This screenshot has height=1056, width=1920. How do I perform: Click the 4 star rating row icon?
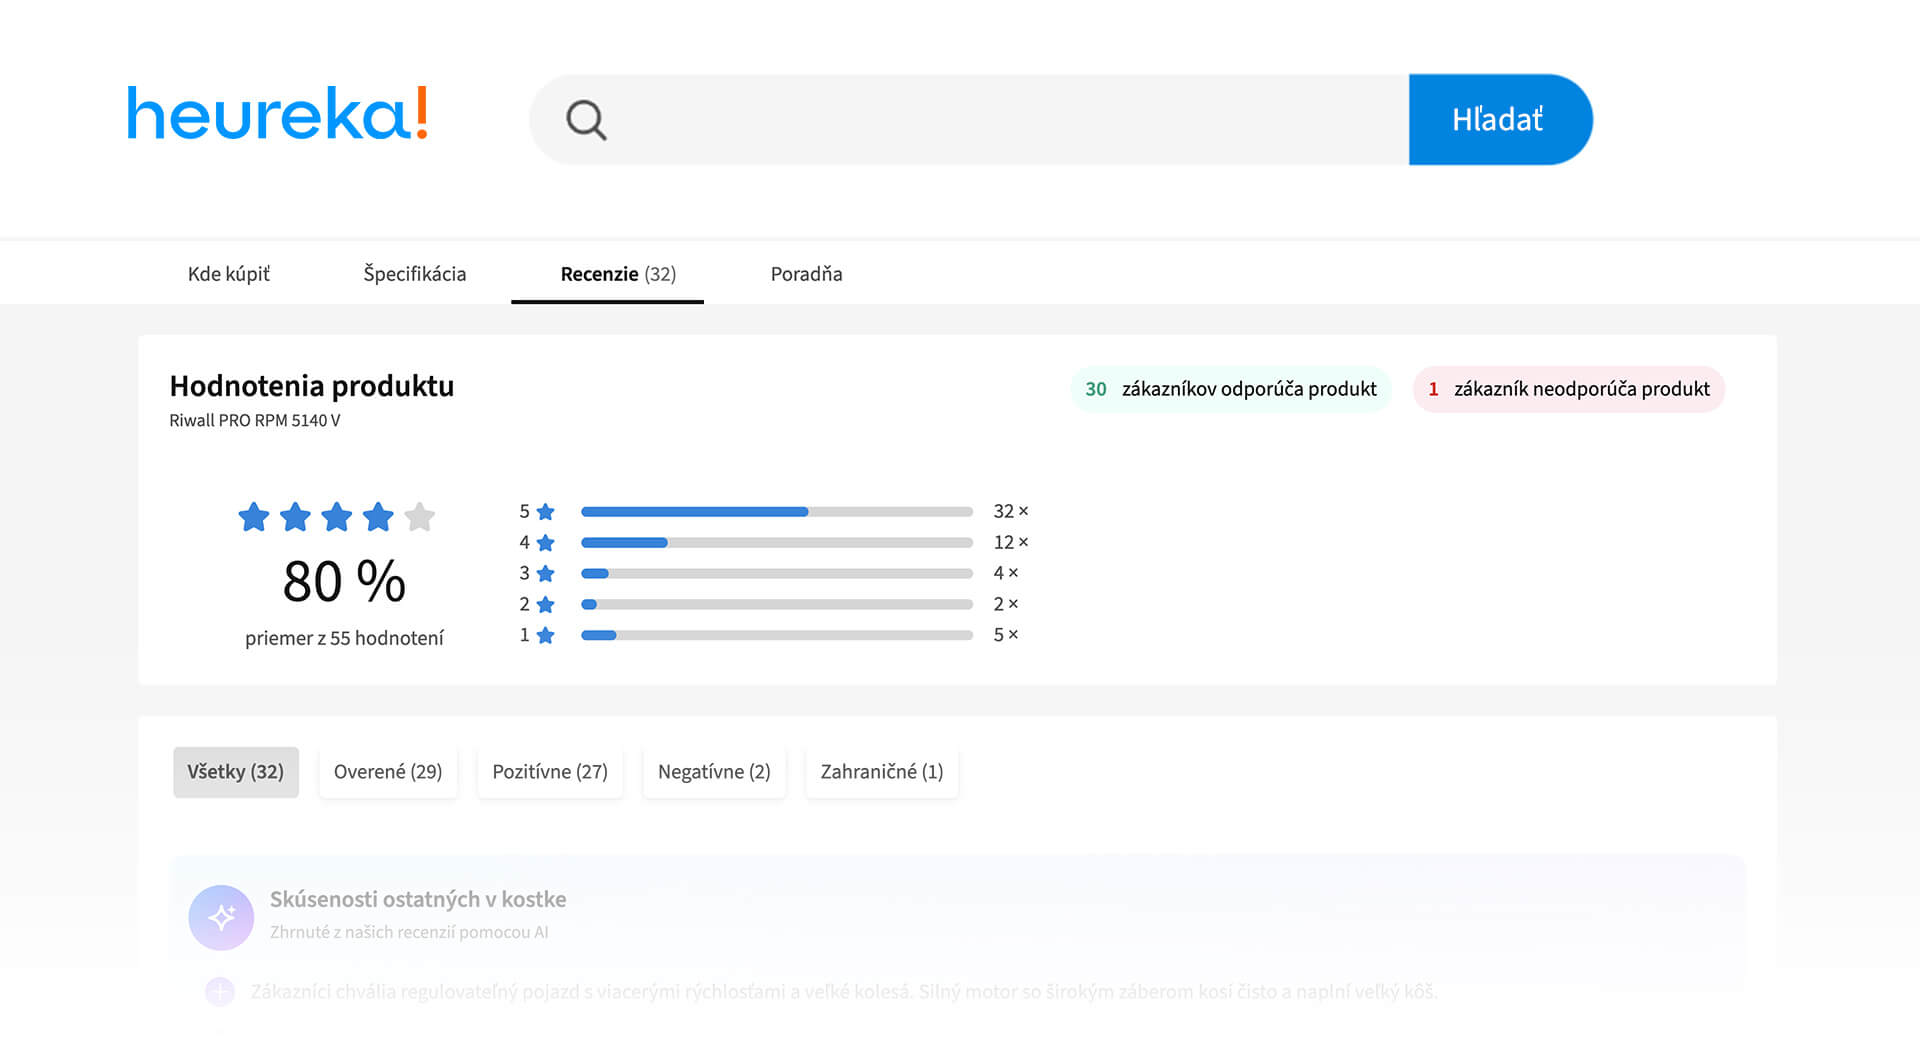[x=545, y=543]
